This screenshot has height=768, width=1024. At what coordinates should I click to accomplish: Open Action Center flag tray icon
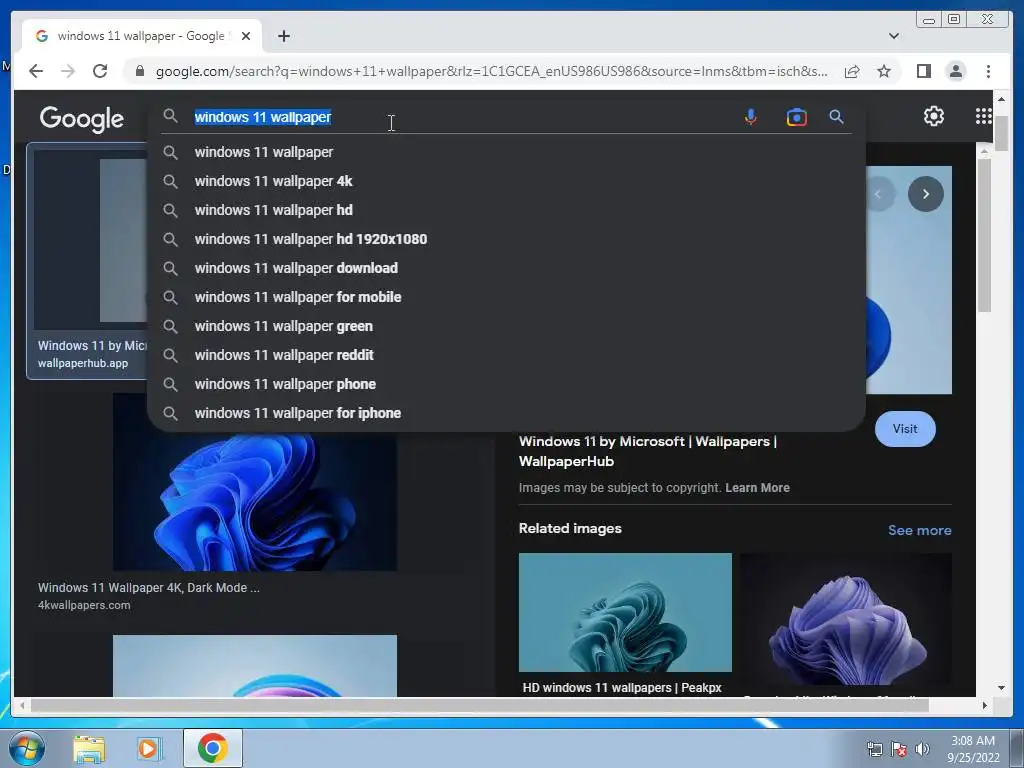[x=899, y=749]
